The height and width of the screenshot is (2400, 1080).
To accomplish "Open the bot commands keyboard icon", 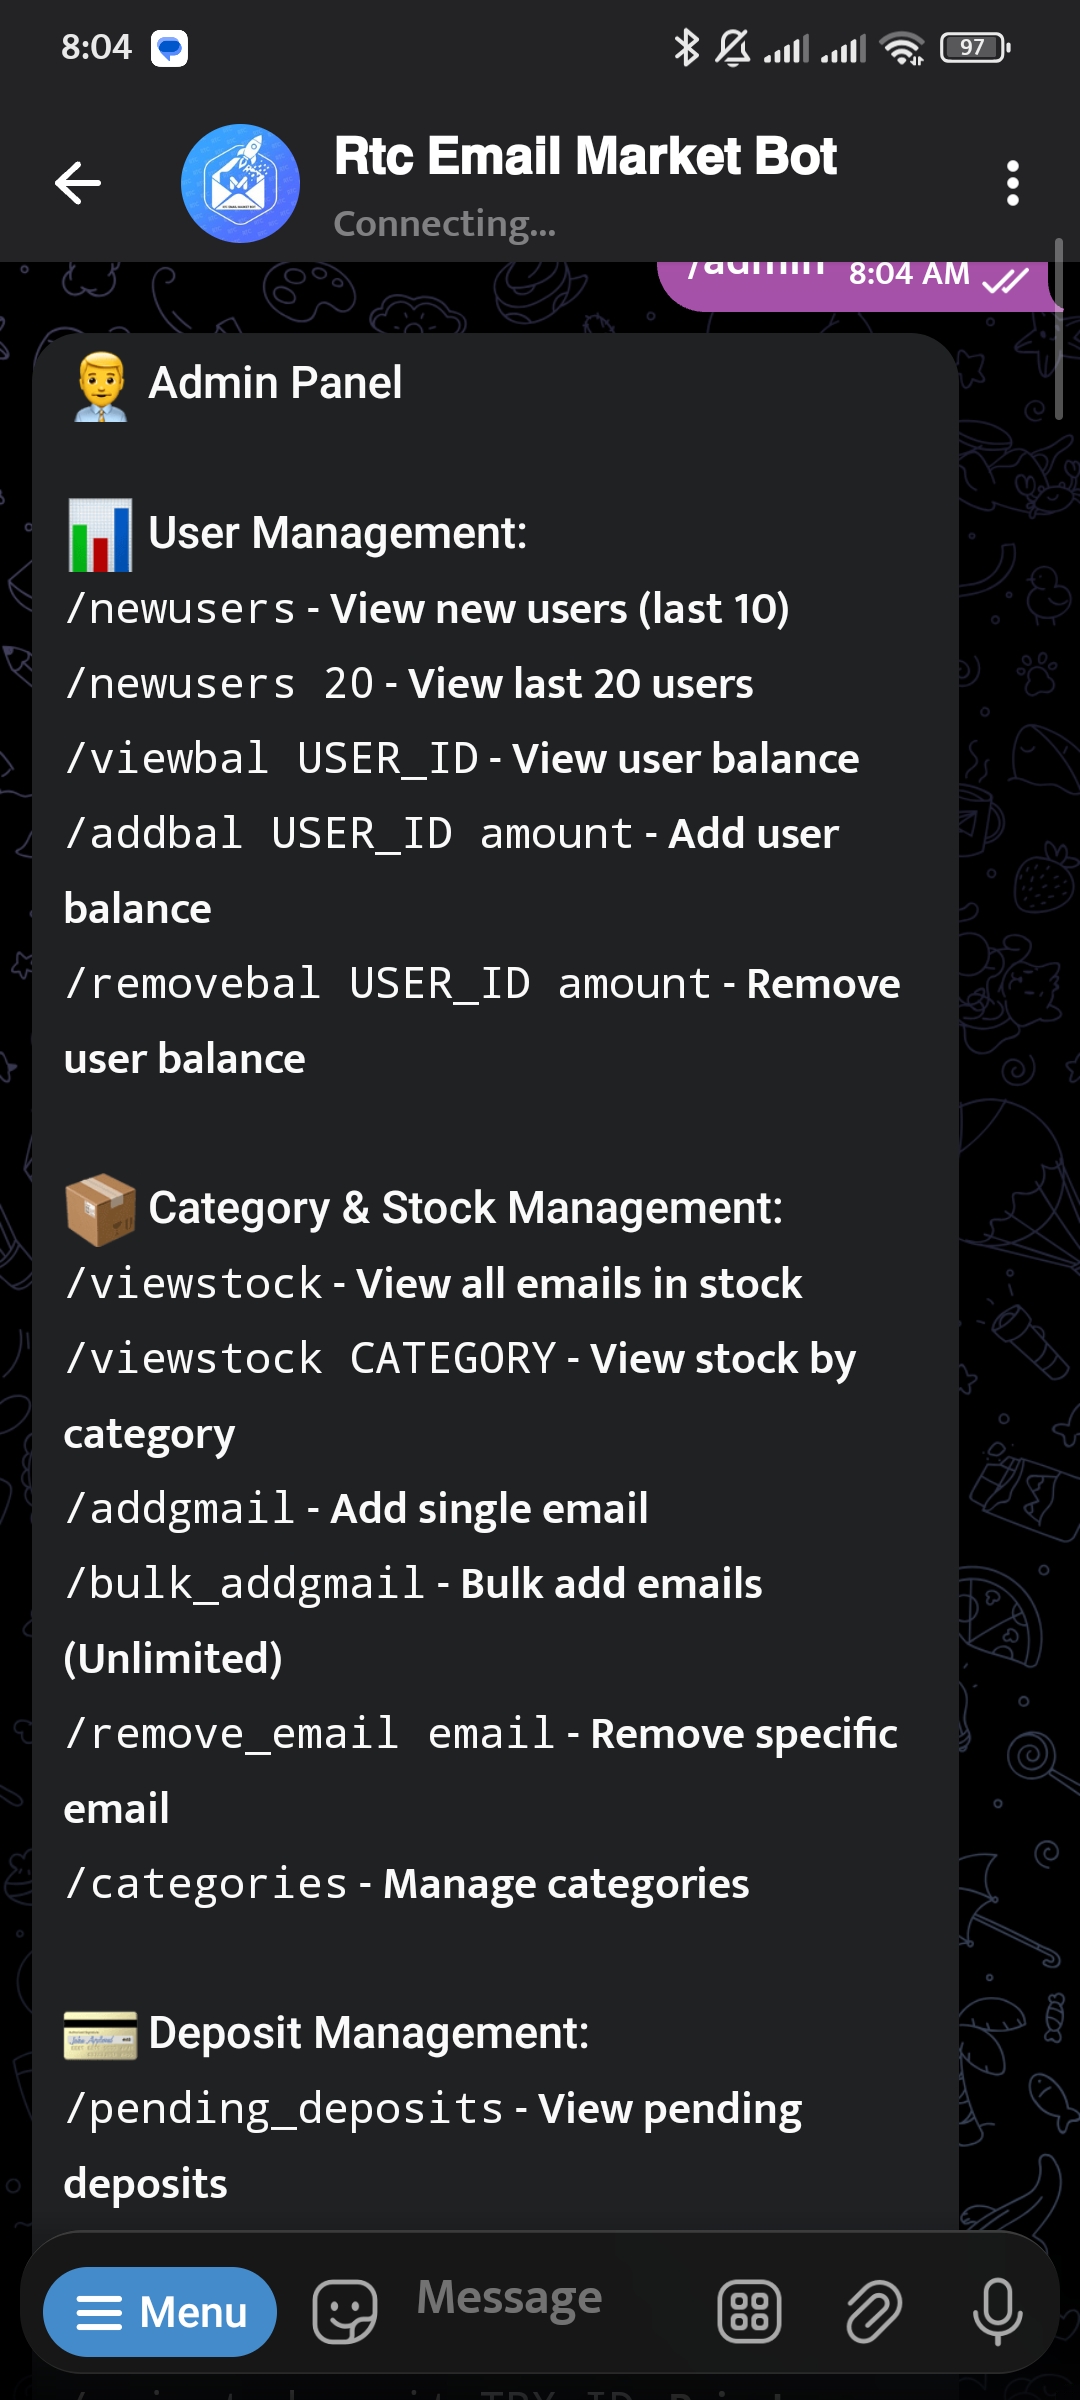I will 749,2312.
